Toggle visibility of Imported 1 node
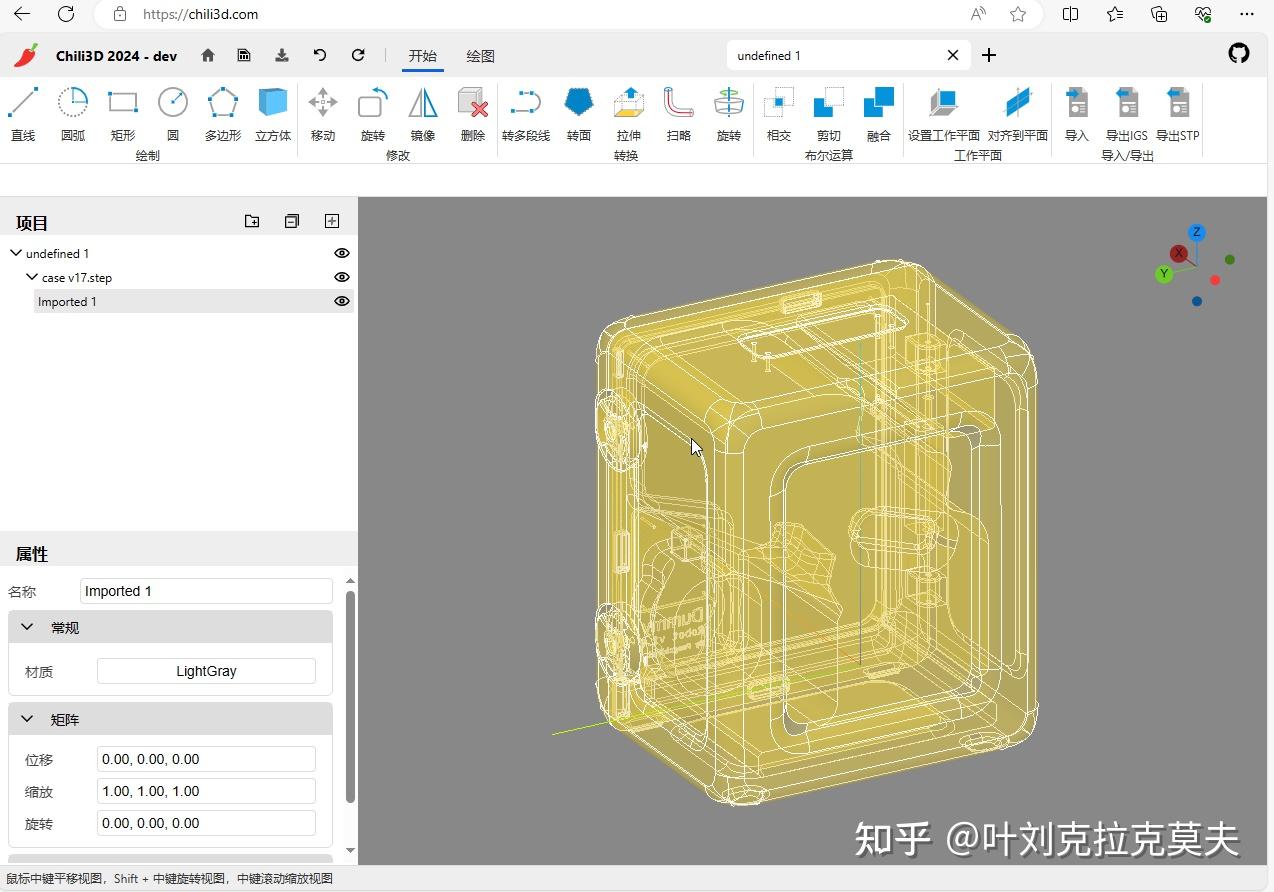The width and height of the screenshot is (1274, 892). [x=341, y=301]
